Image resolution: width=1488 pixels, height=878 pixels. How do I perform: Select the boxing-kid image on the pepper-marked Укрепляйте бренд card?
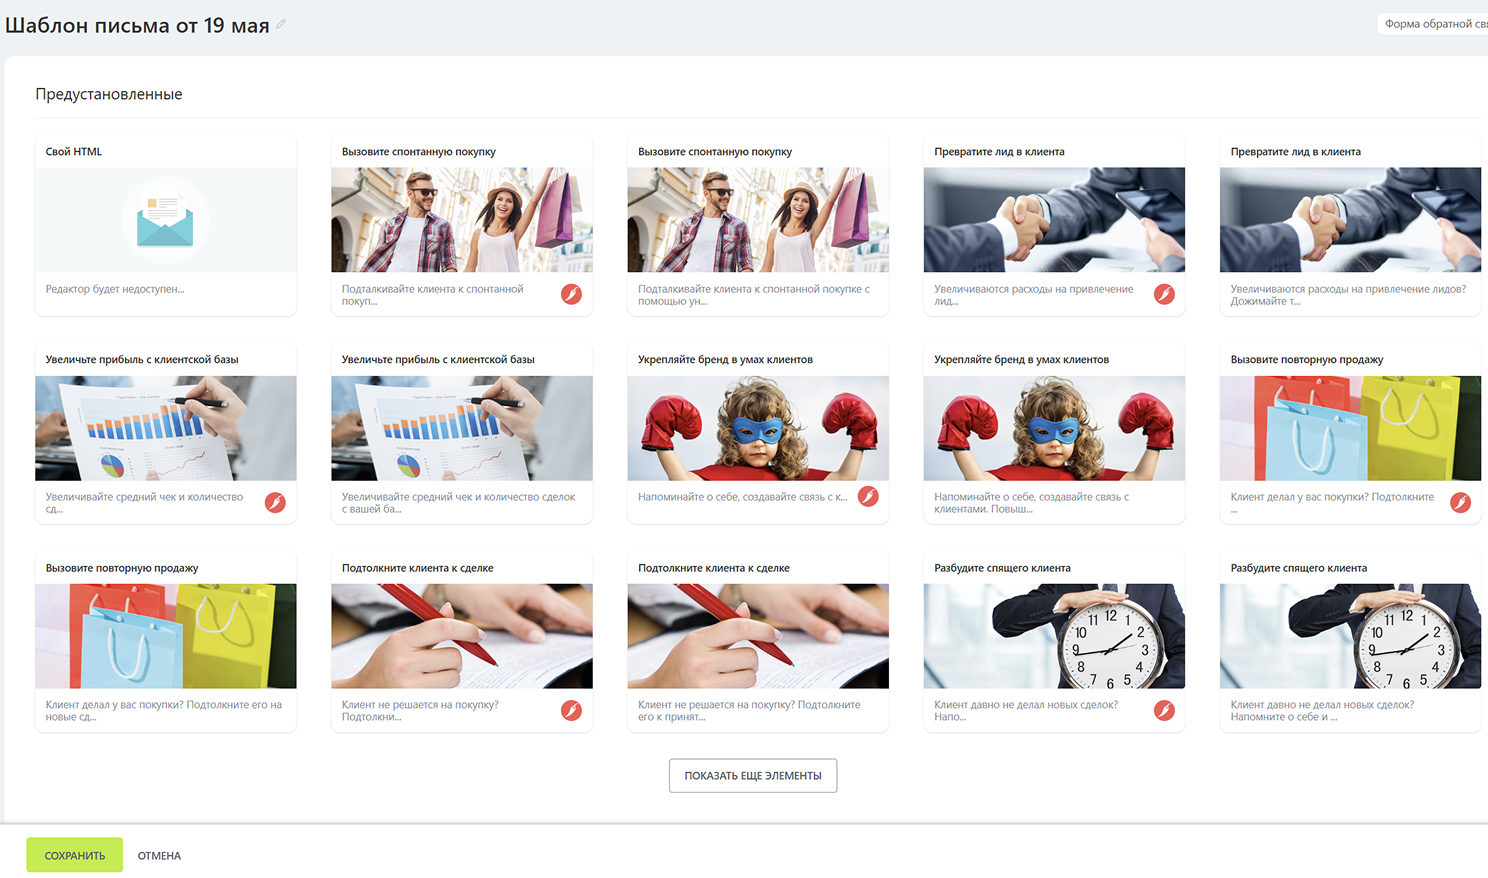(x=758, y=428)
